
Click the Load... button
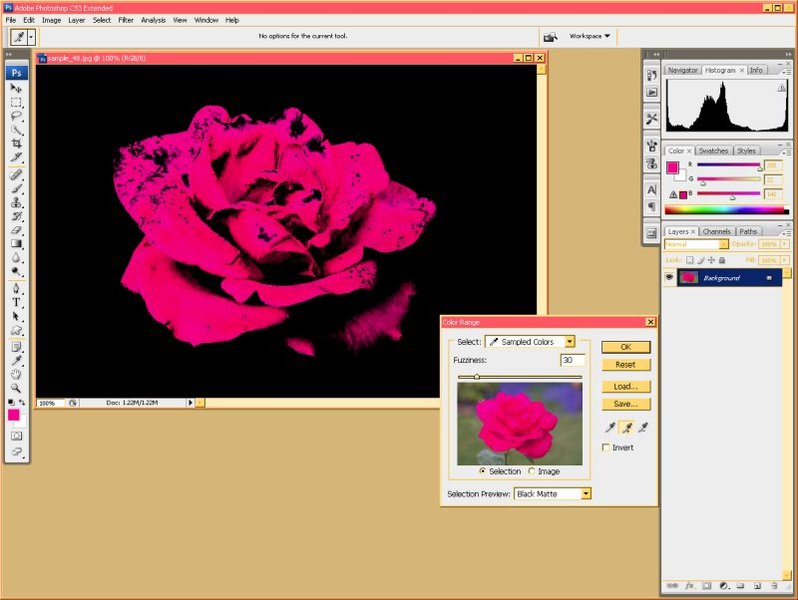(627, 386)
